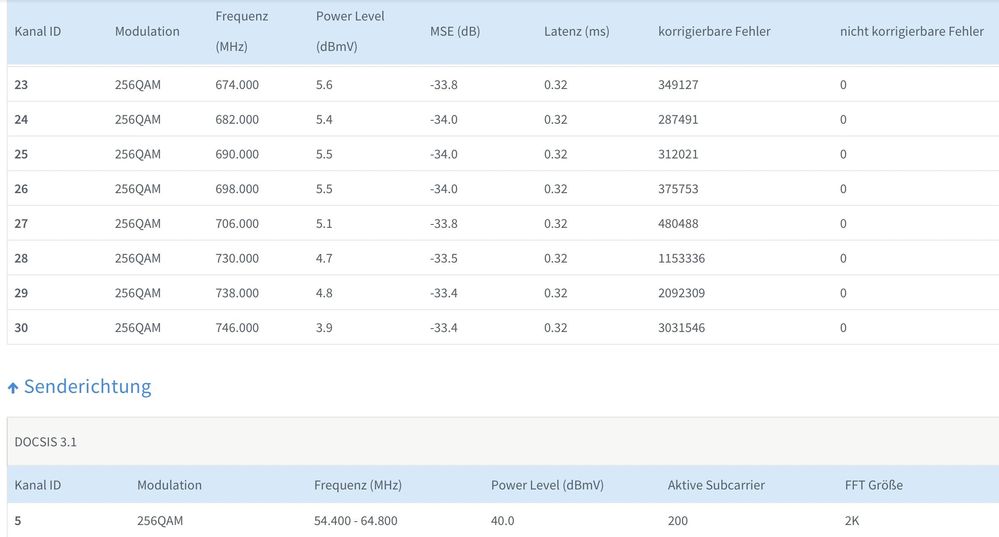Click power level 5.6 in row 23
The image size is (999, 537).
pos(324,85)
